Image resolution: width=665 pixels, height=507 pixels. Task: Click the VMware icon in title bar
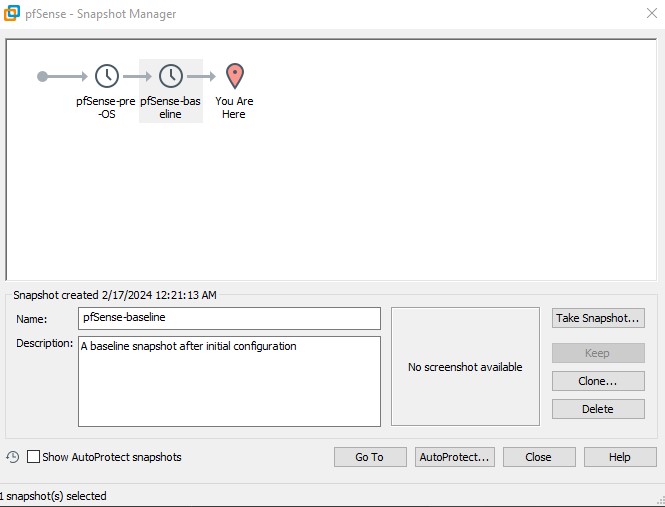pos(12,13)
